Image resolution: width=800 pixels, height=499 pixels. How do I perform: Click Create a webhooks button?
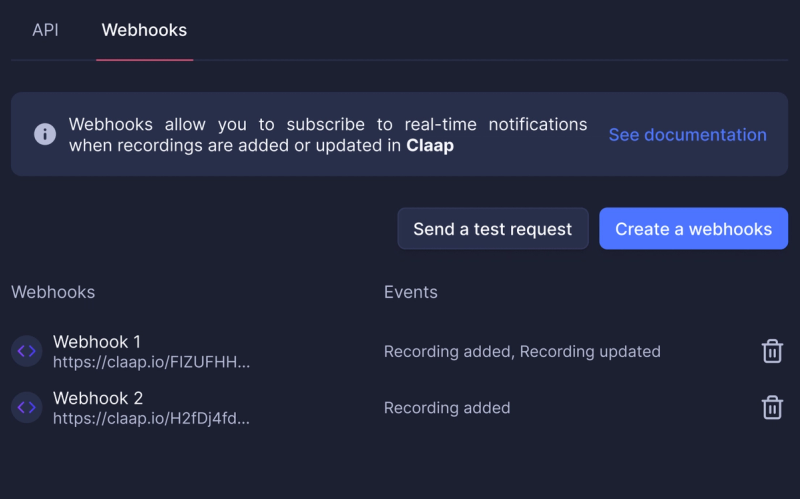[x=693, y=229]
